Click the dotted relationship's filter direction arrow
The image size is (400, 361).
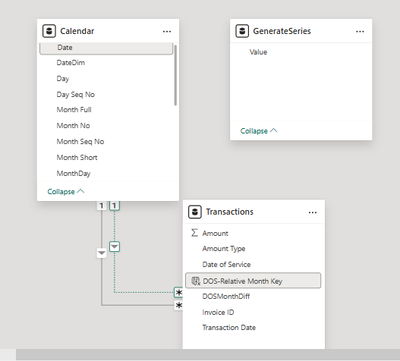click(x=114, y=247)
